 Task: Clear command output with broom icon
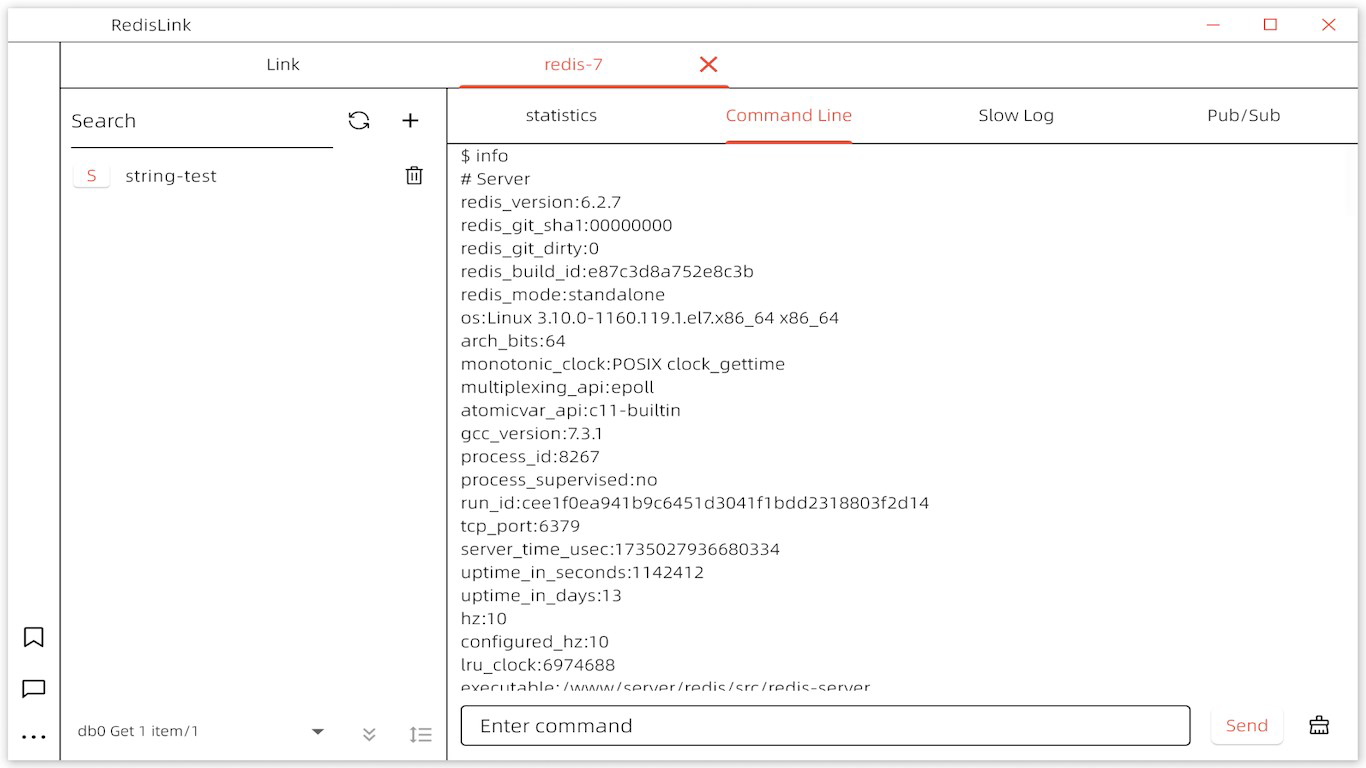click(x=1319, y=725)
